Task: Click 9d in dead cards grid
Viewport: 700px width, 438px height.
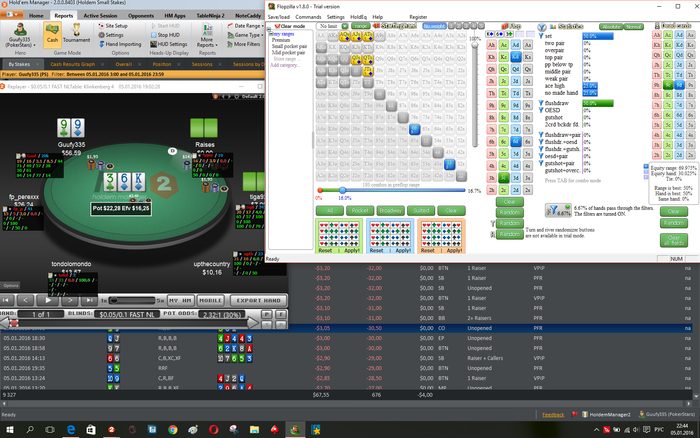Action: click(679, 85)
